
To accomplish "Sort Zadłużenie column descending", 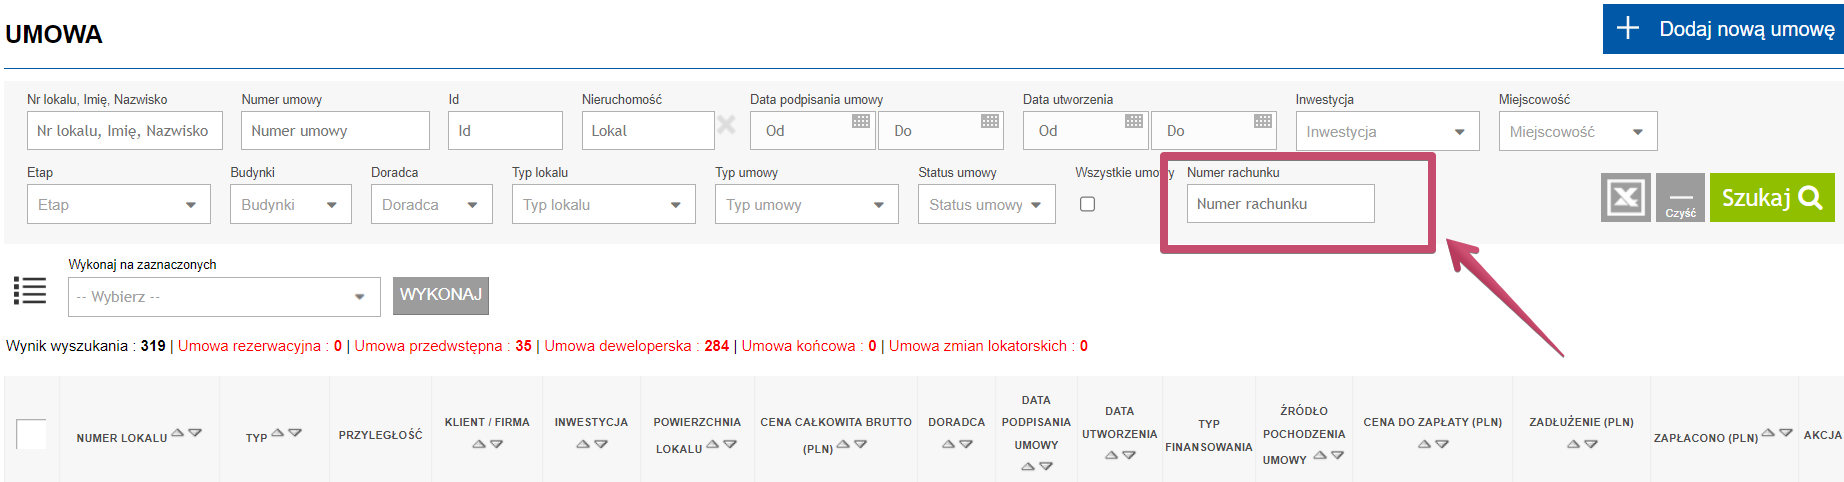I will [x=1591, y=444].
